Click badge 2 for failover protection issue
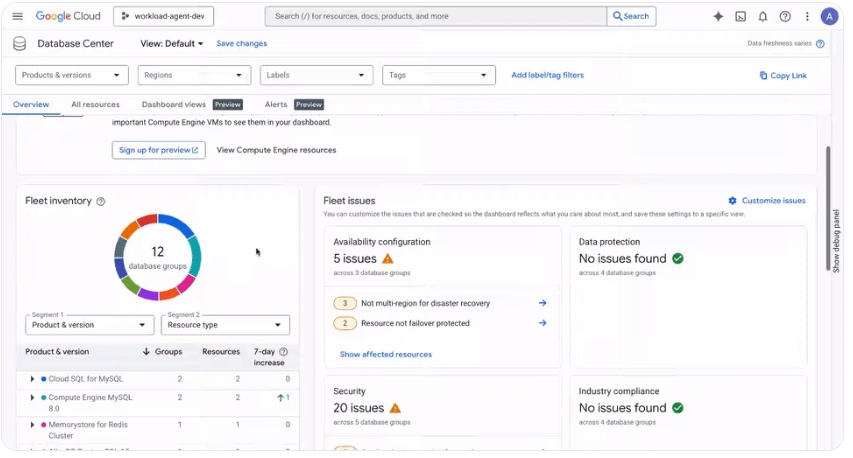 tap(345, 323)
